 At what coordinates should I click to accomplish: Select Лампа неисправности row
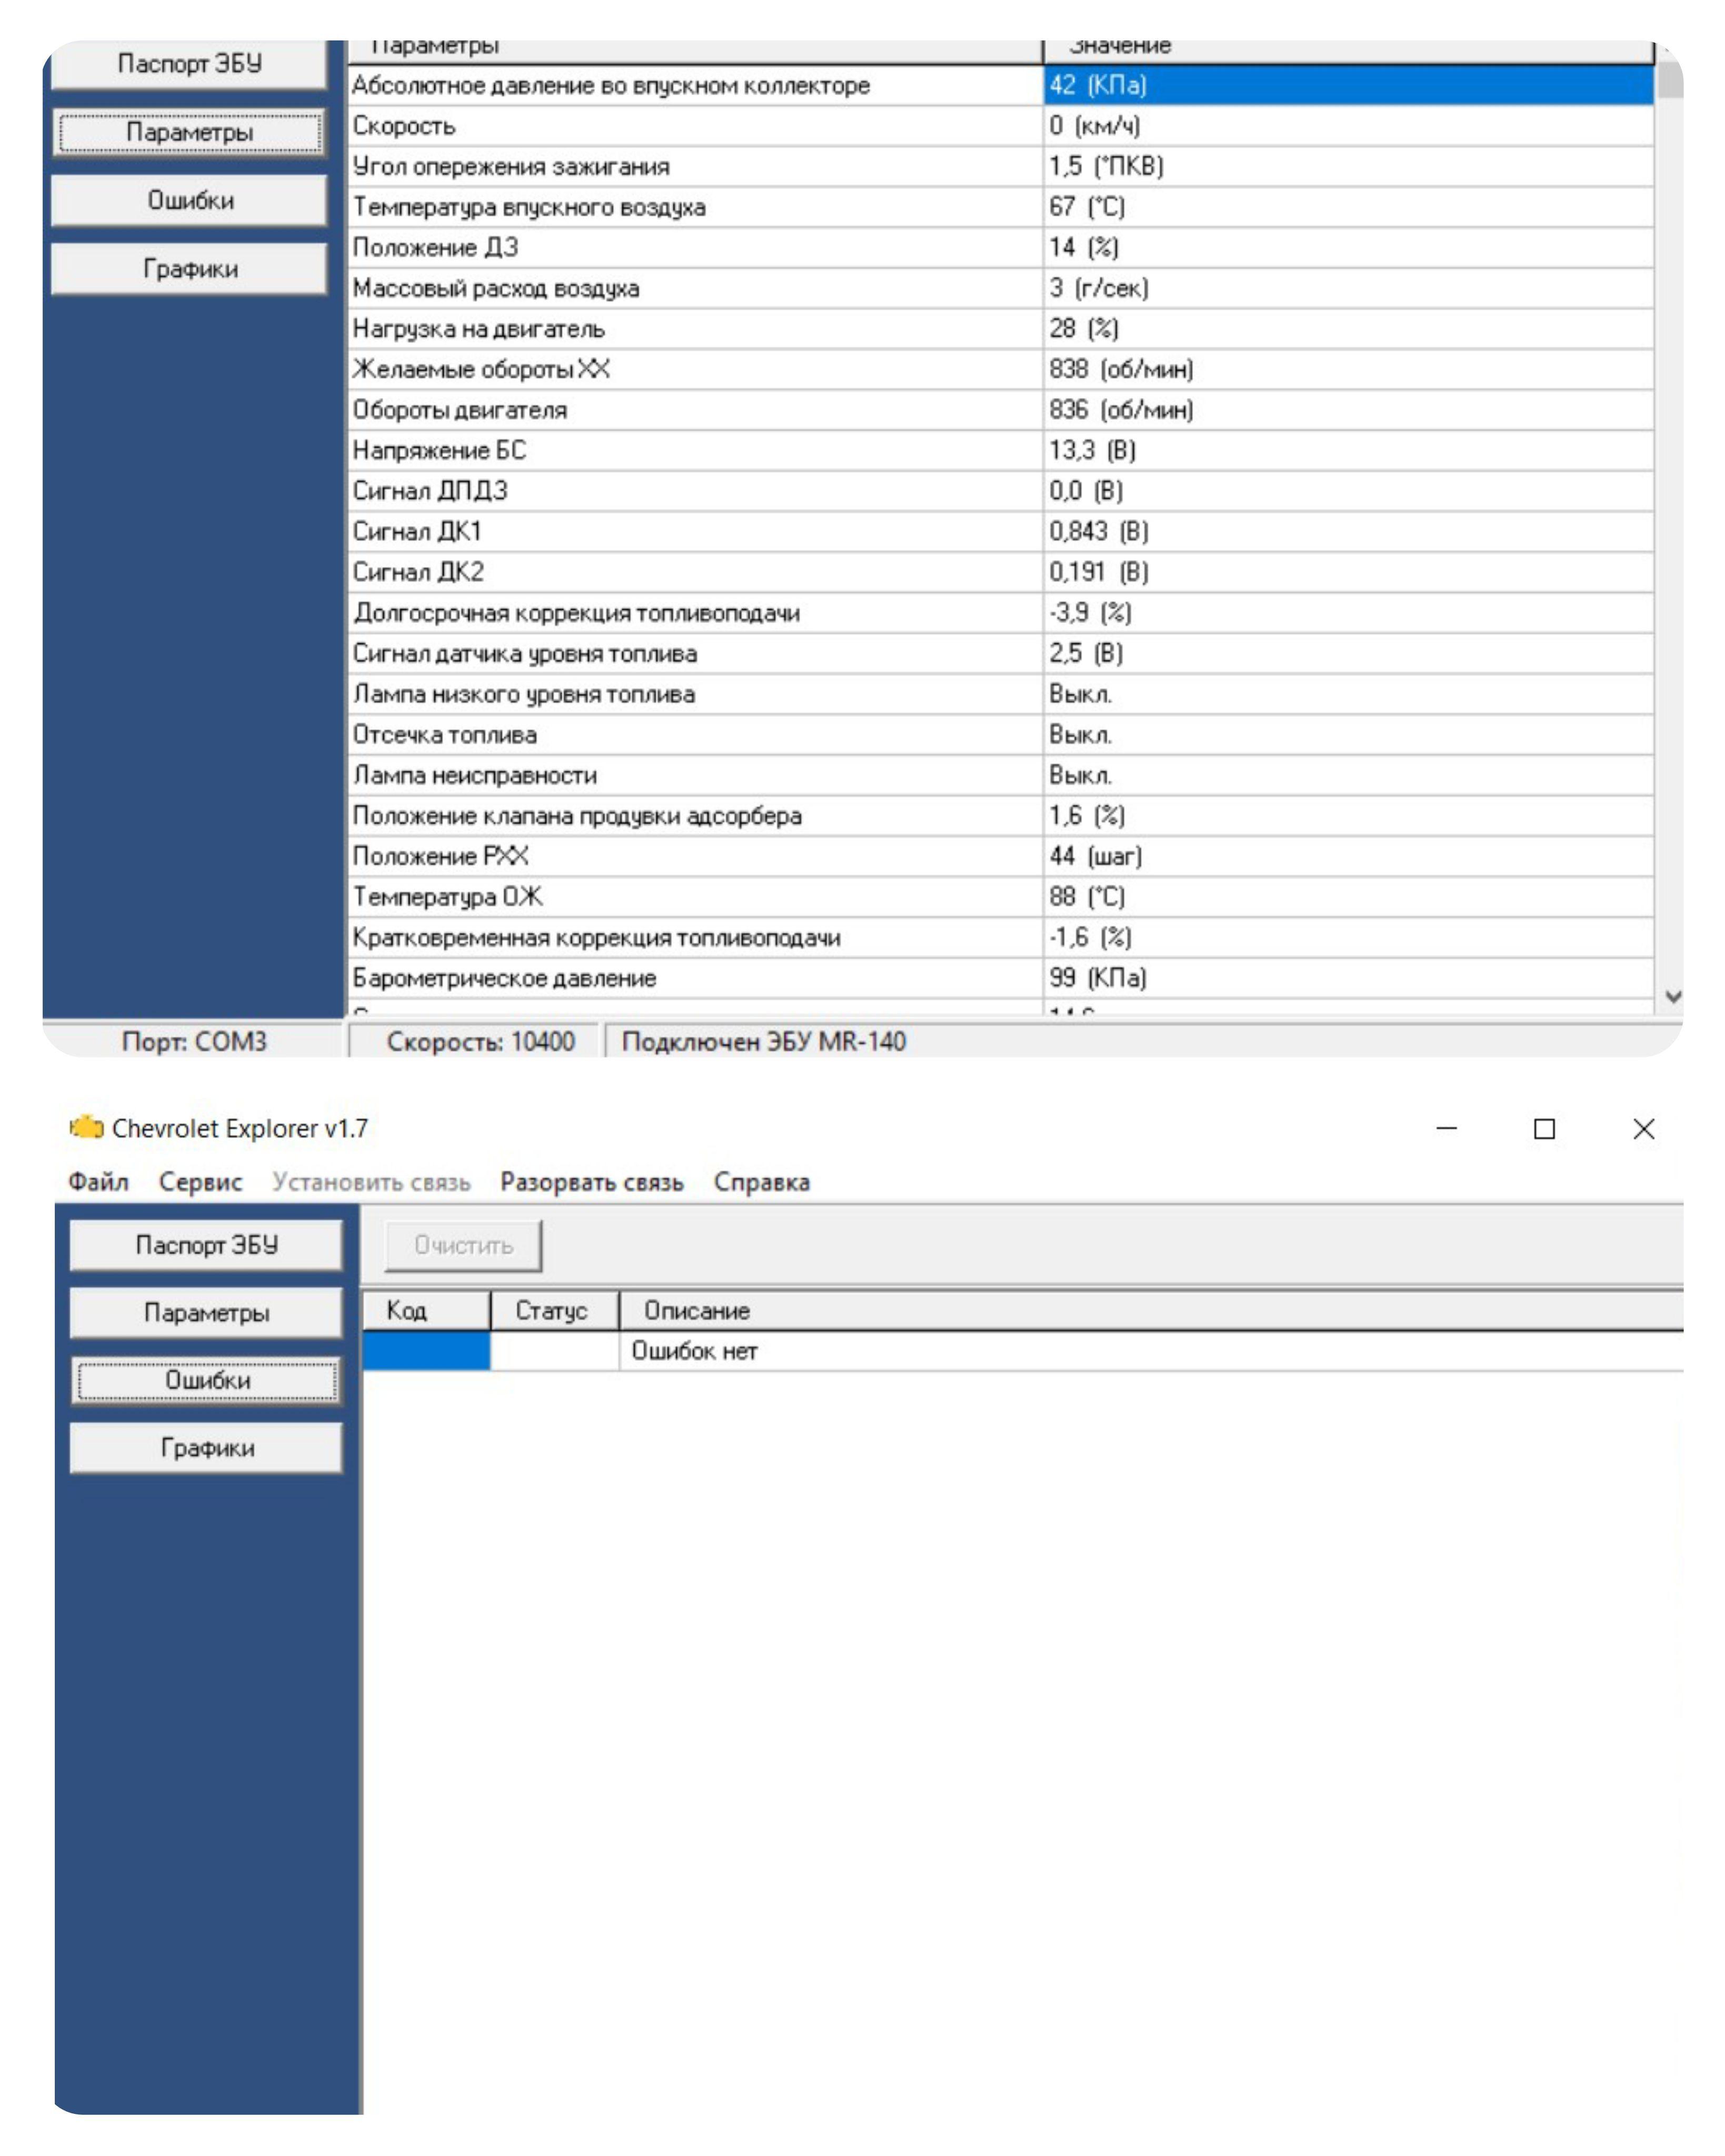(x=1000, y=775)
